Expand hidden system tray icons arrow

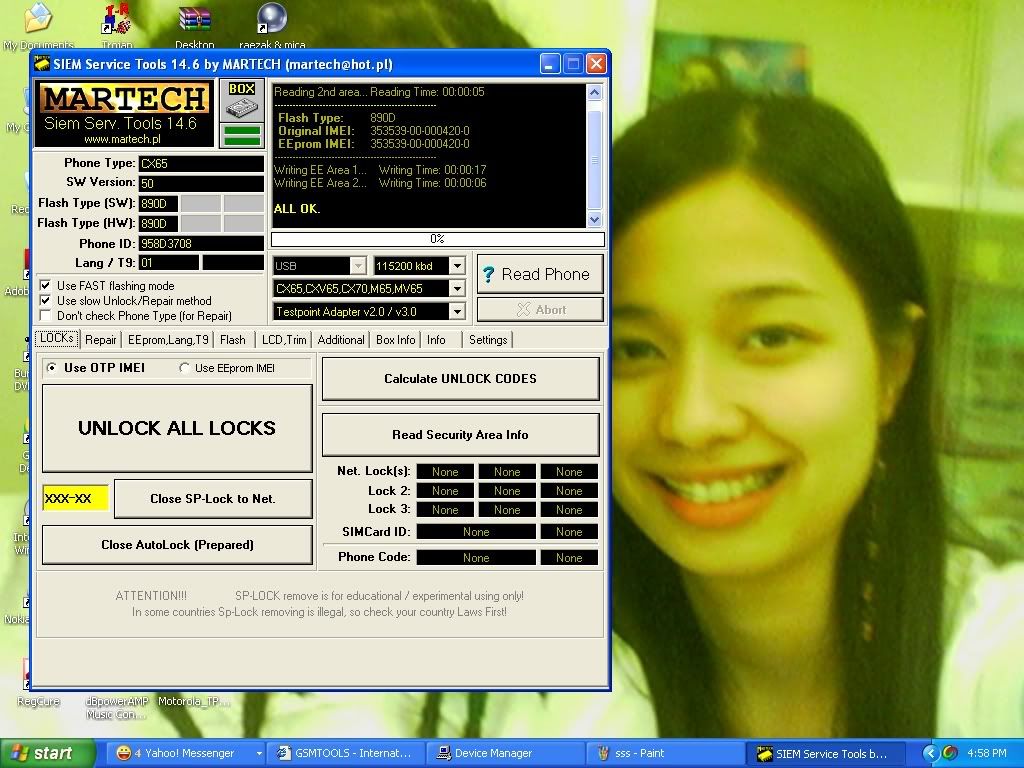coord(930,754)
